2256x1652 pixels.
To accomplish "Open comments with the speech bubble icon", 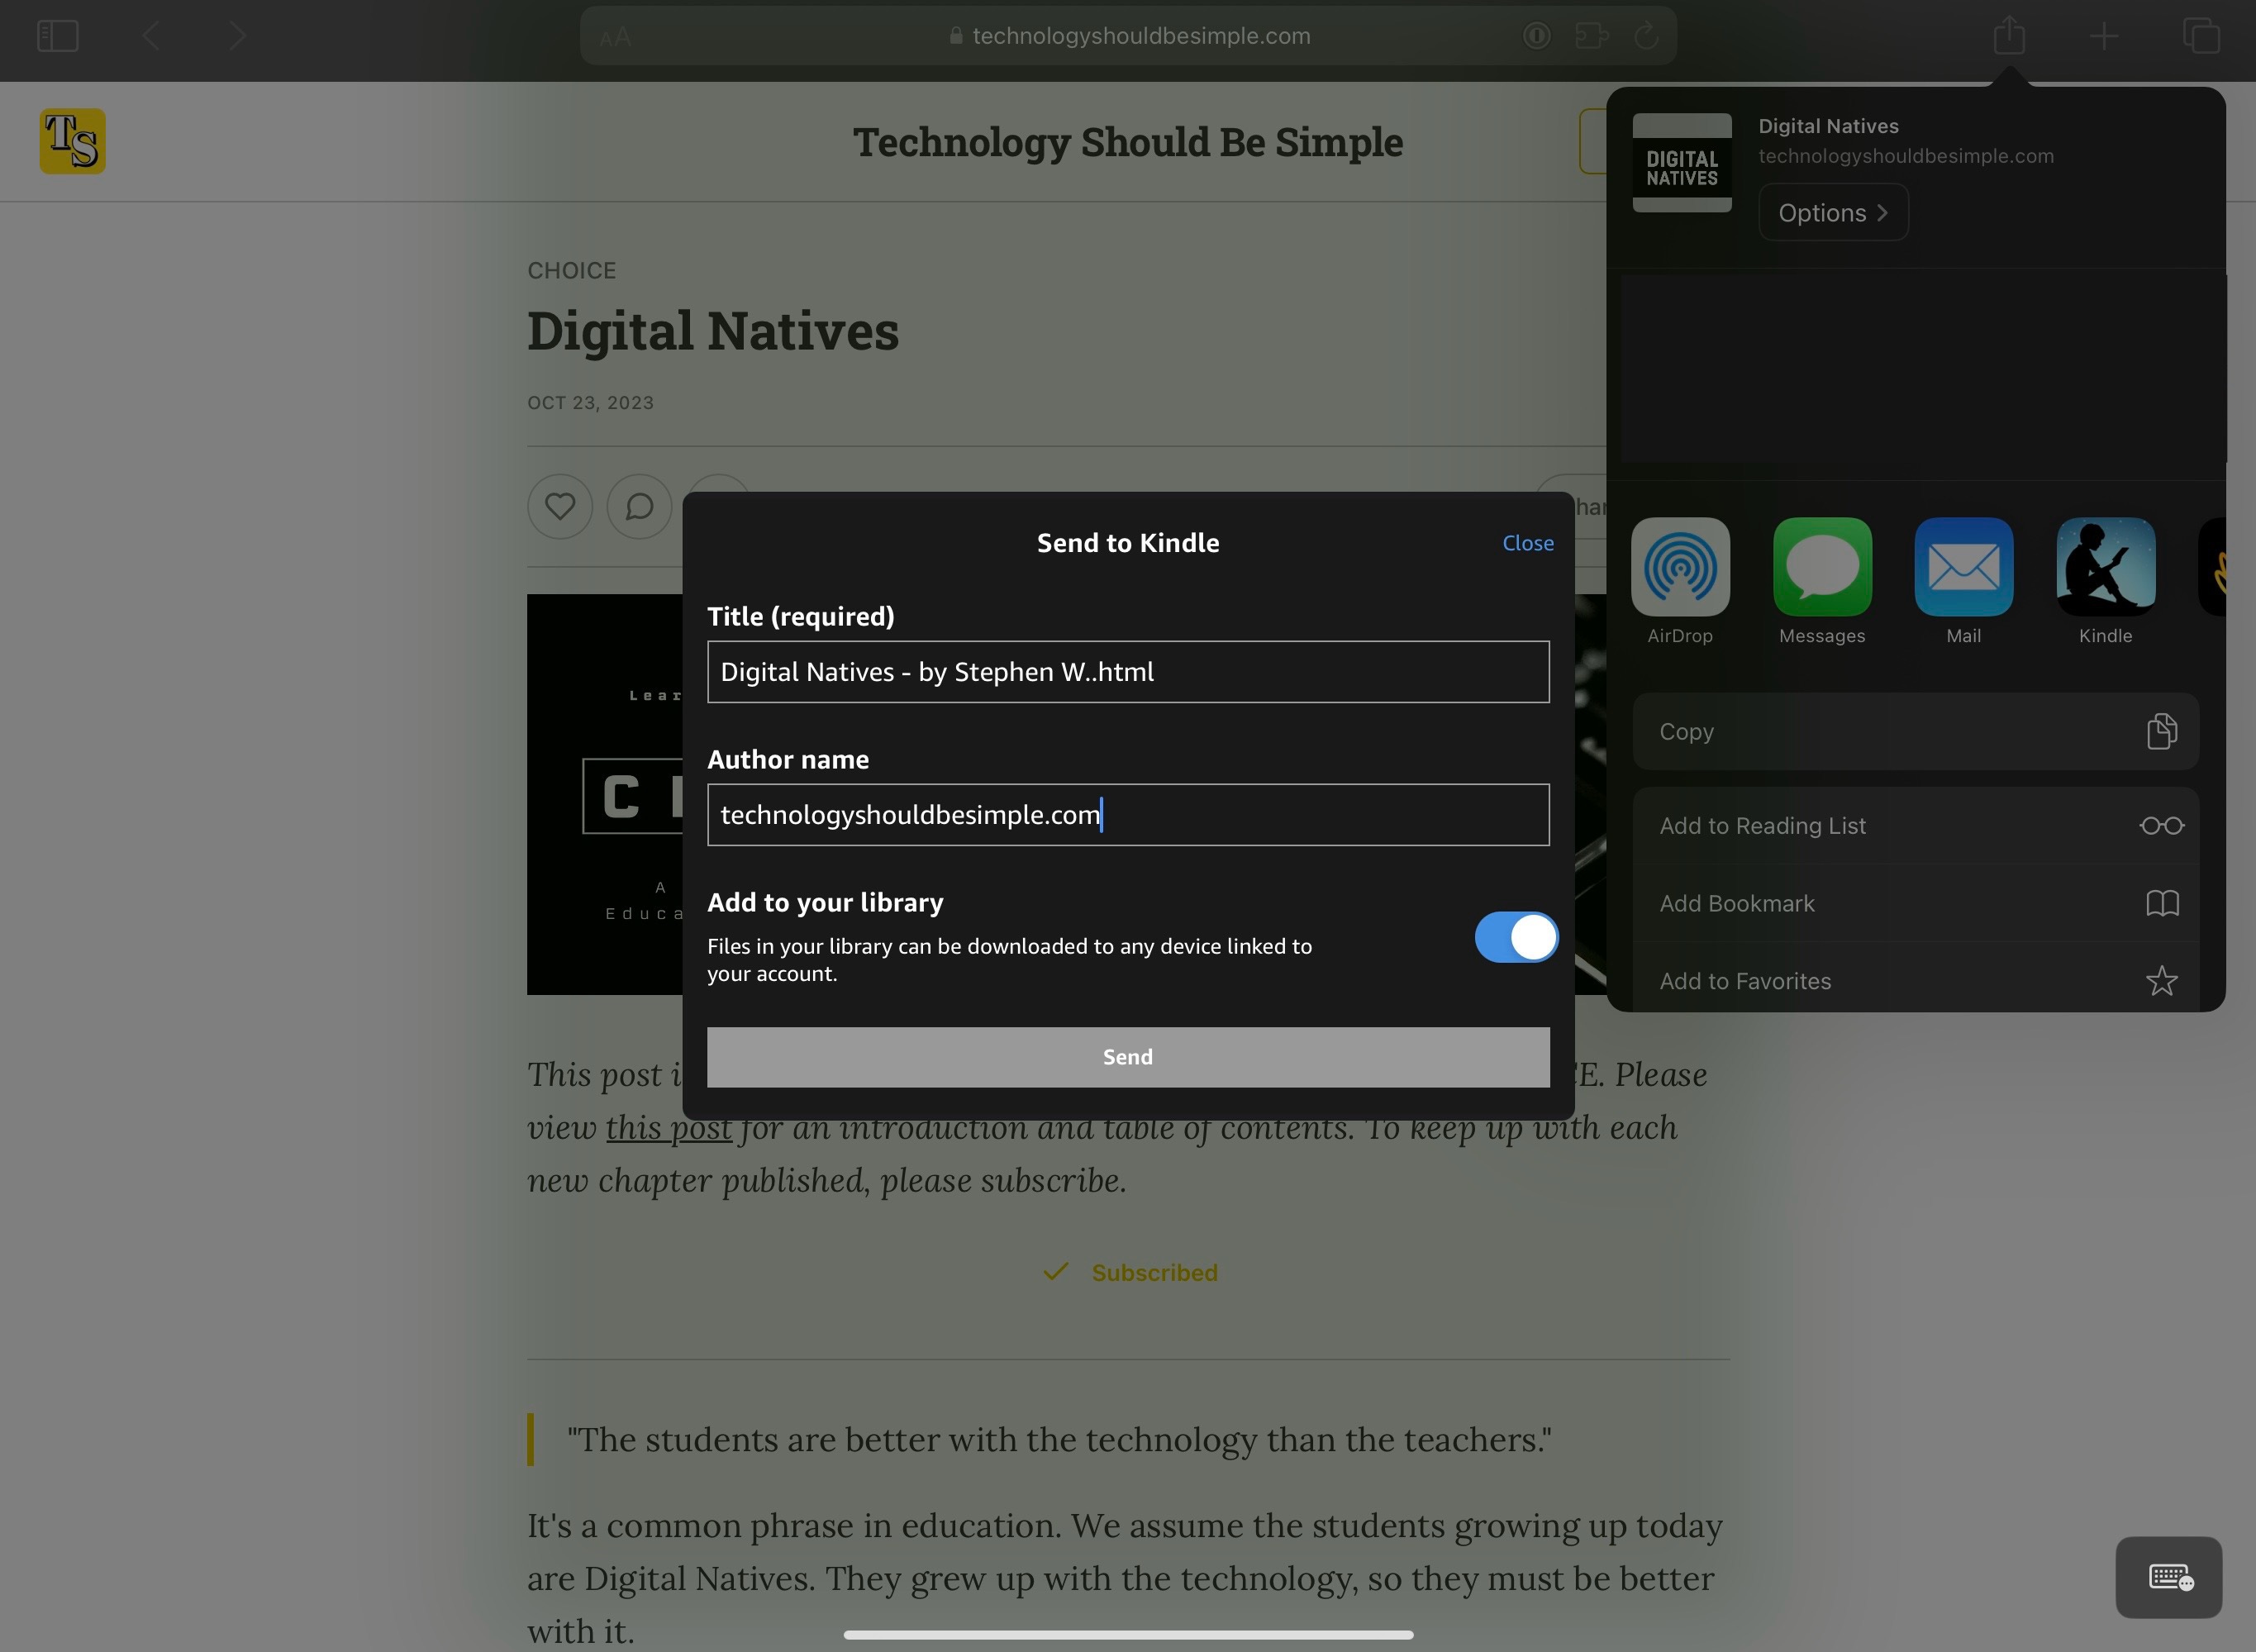I will (639, 506).
